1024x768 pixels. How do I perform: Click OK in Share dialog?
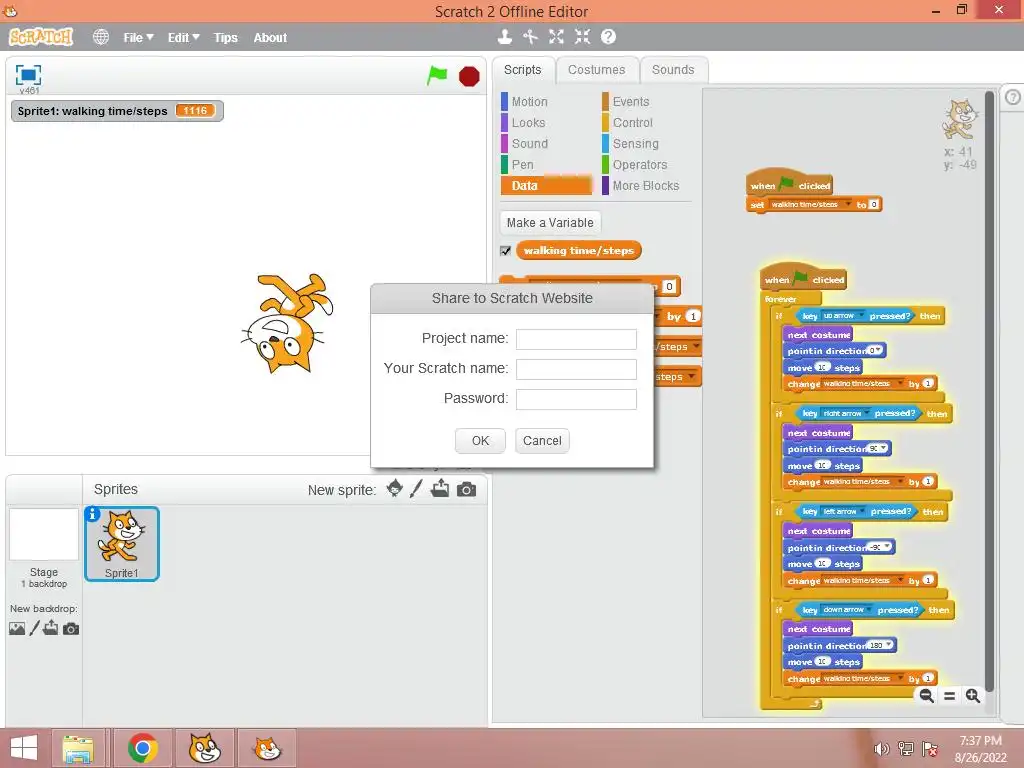tap(480, 441)
